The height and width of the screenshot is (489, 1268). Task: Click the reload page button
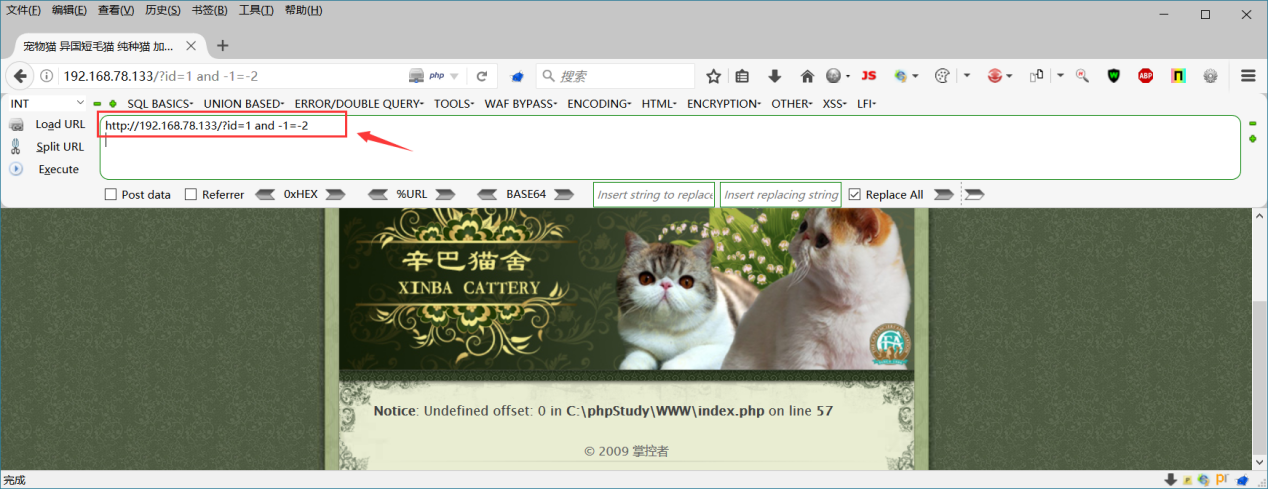481,76
